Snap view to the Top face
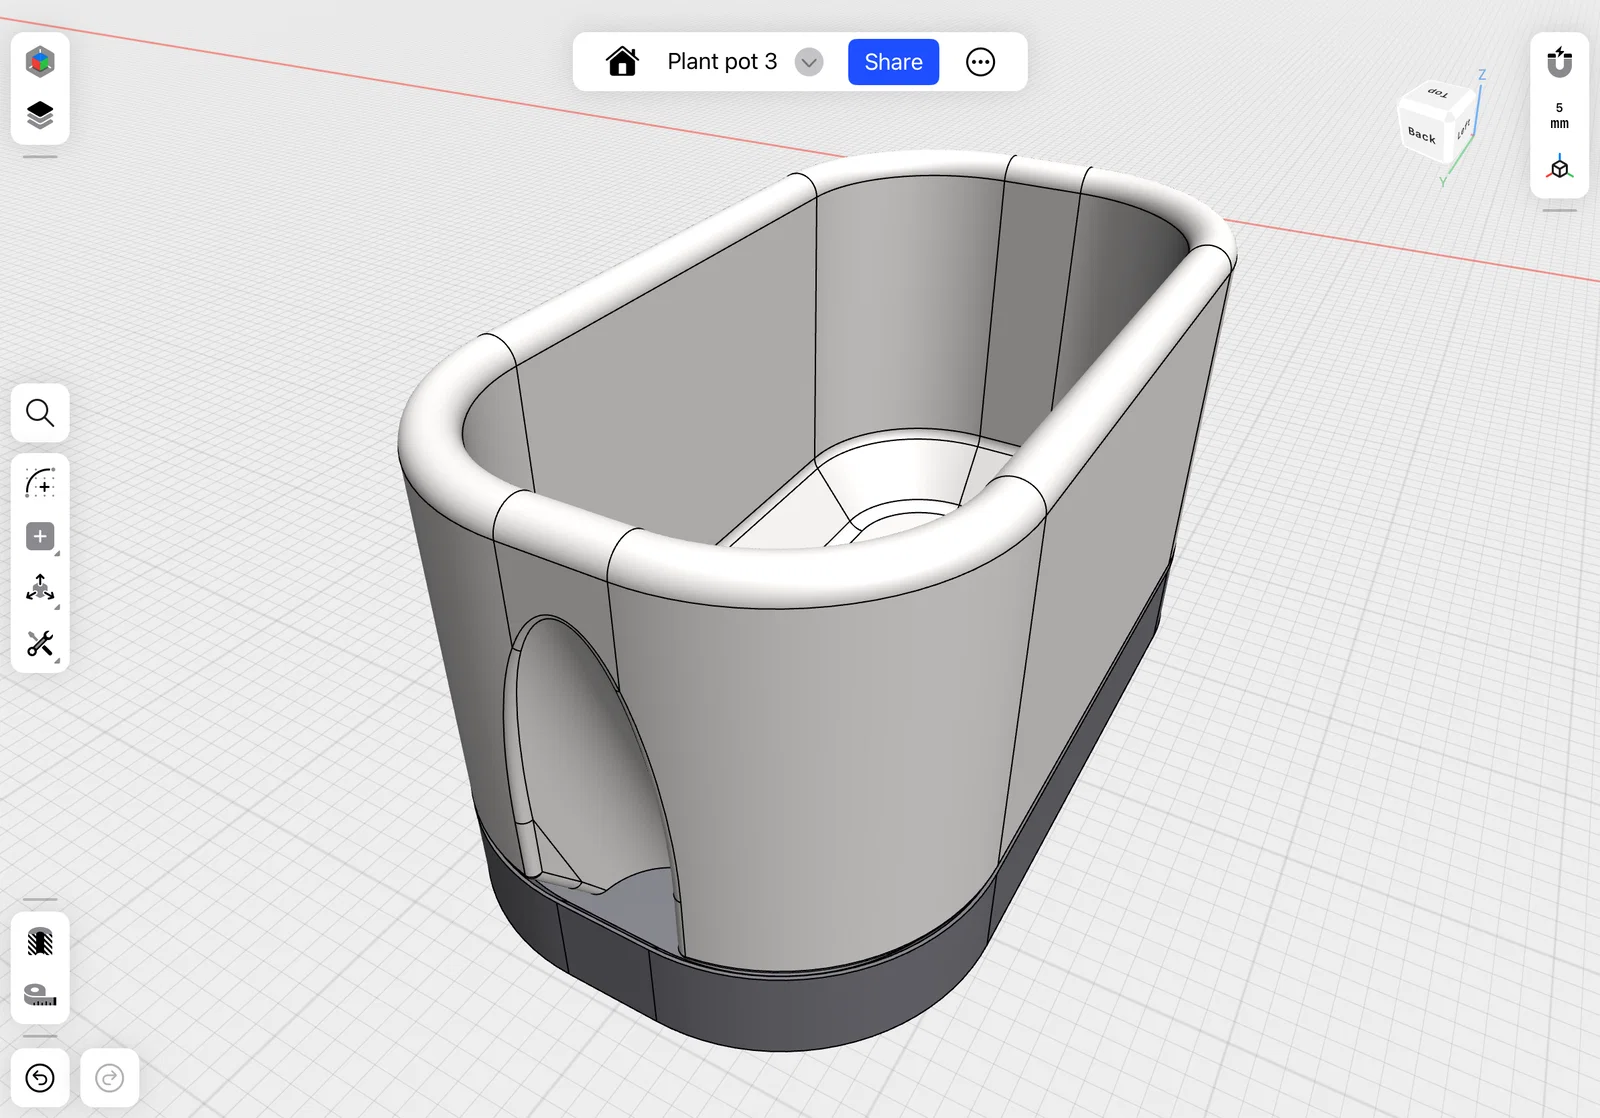Viewport: 1600px width, 1118px height. point(1439,93)
